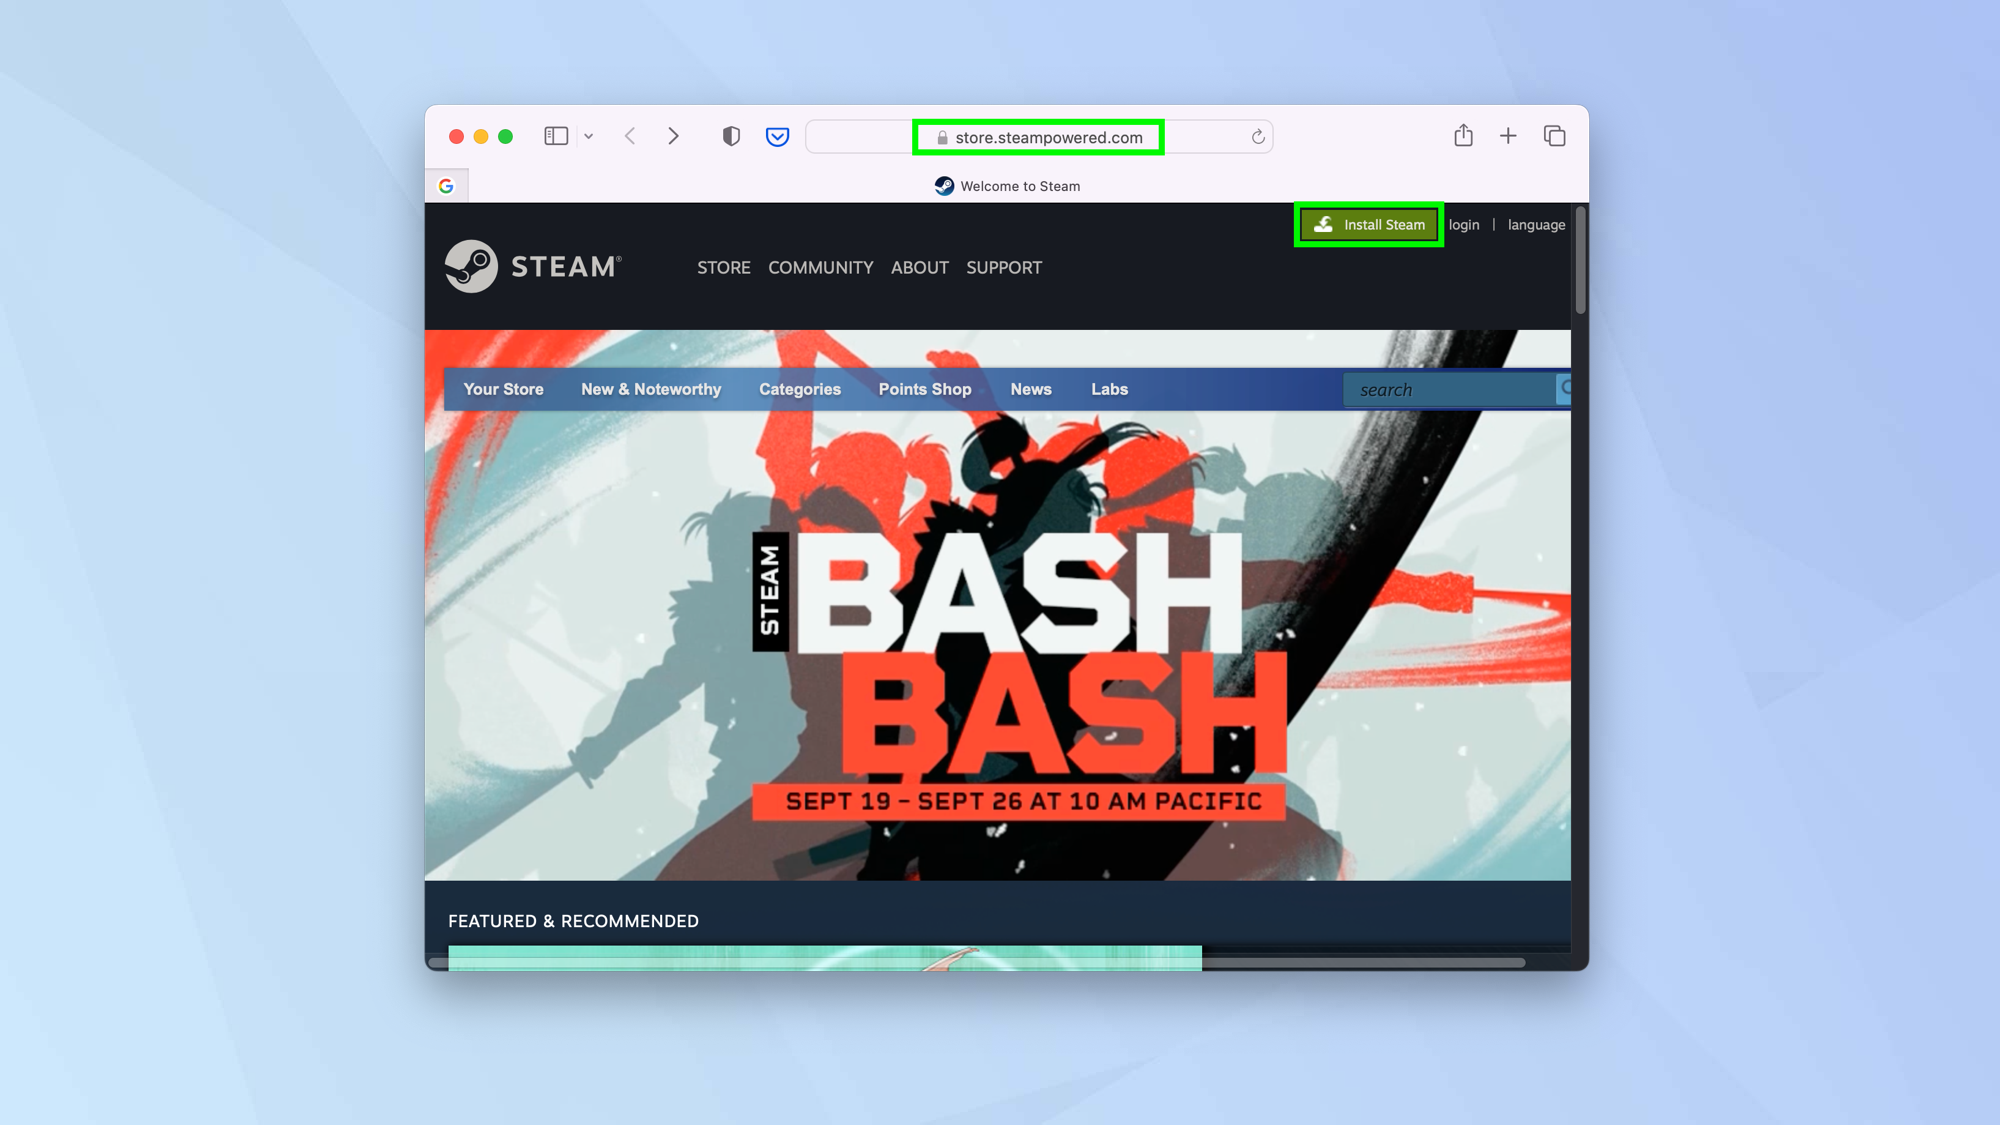Open the COMMUNITY menu
This screenshot has height=1125, width=2000.
coord(820,268)
